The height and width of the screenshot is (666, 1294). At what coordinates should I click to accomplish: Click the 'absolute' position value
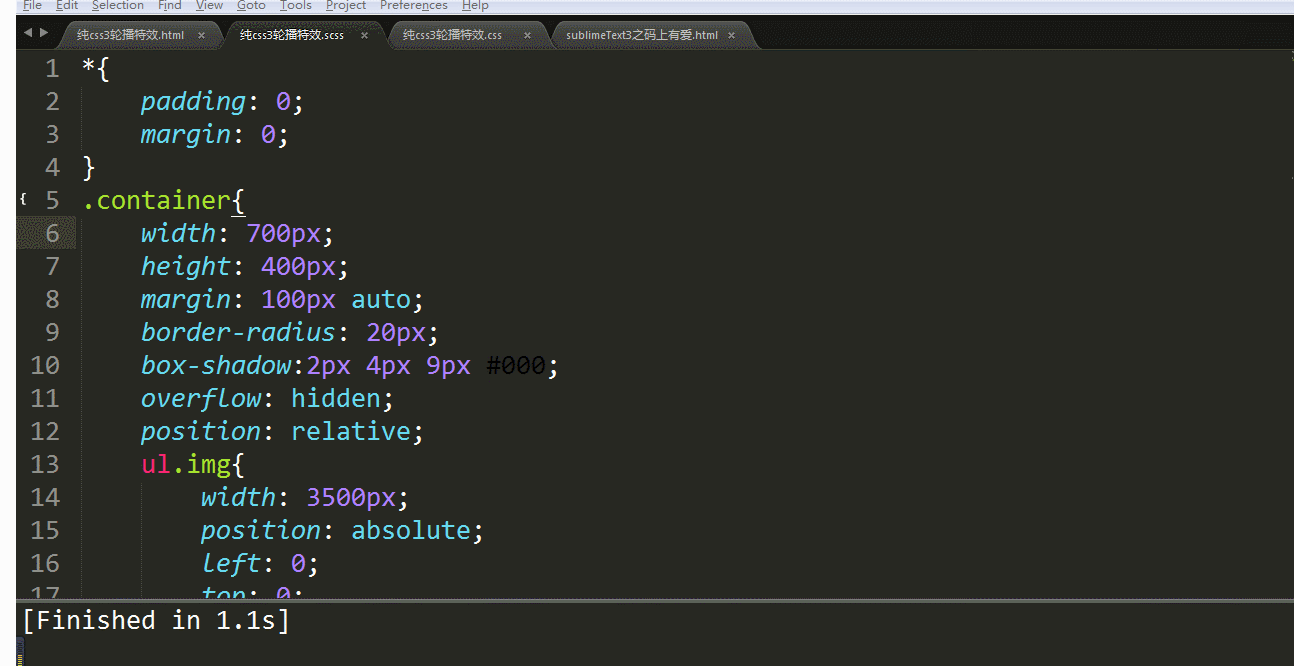coord(410,530)
